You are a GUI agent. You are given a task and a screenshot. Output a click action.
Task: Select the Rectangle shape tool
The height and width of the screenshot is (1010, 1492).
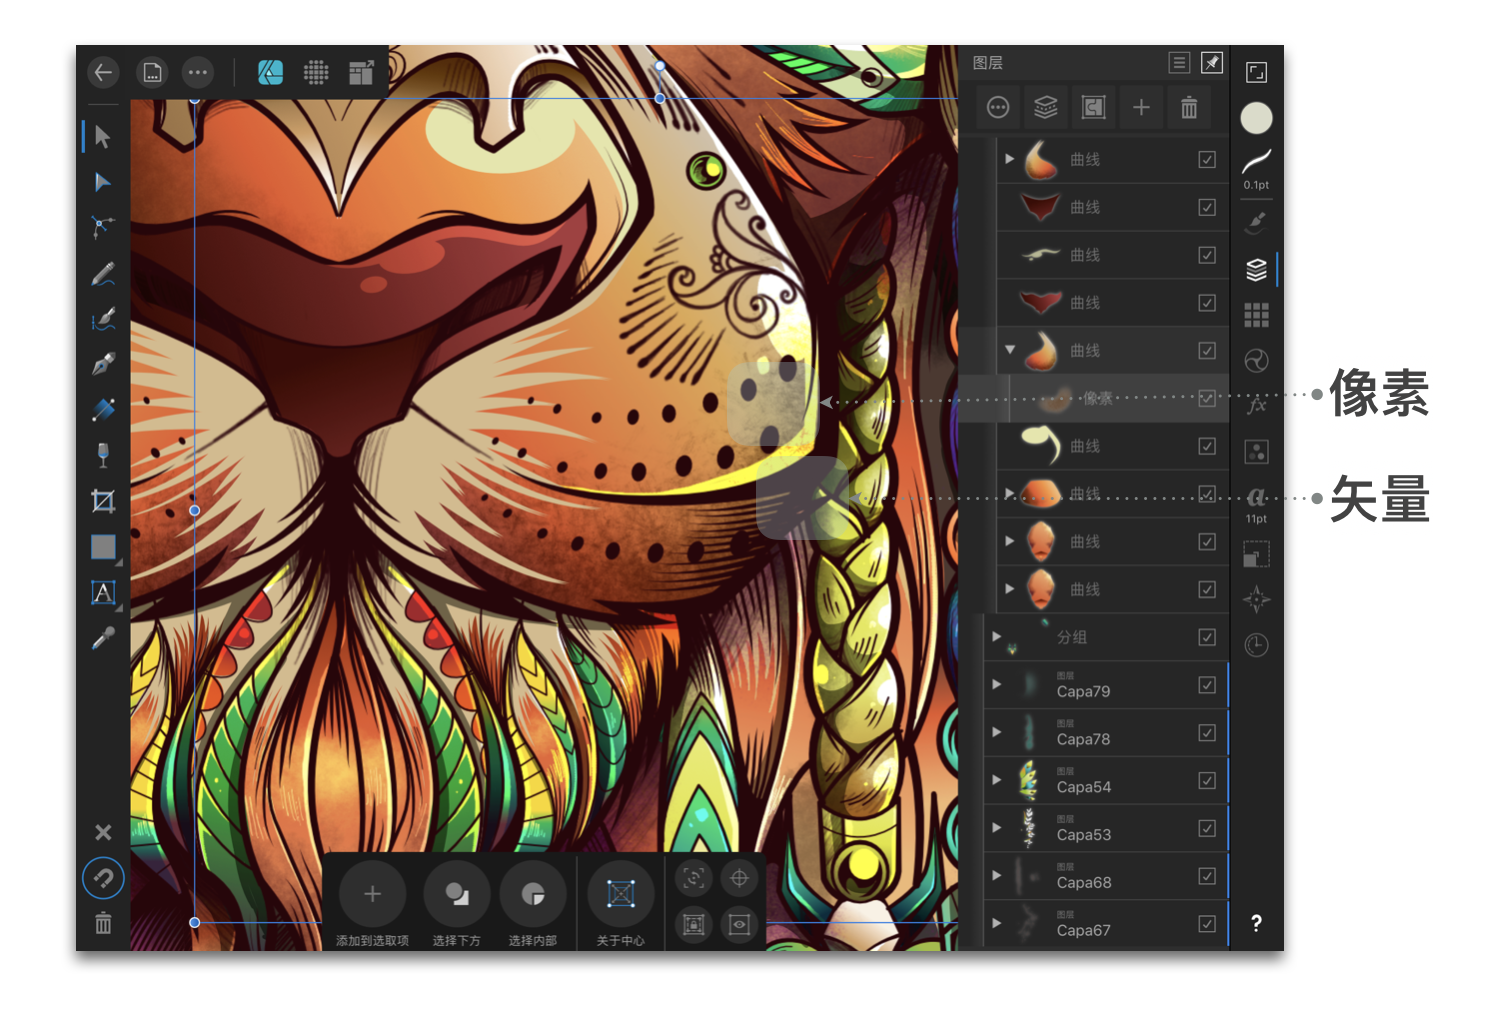103,547
